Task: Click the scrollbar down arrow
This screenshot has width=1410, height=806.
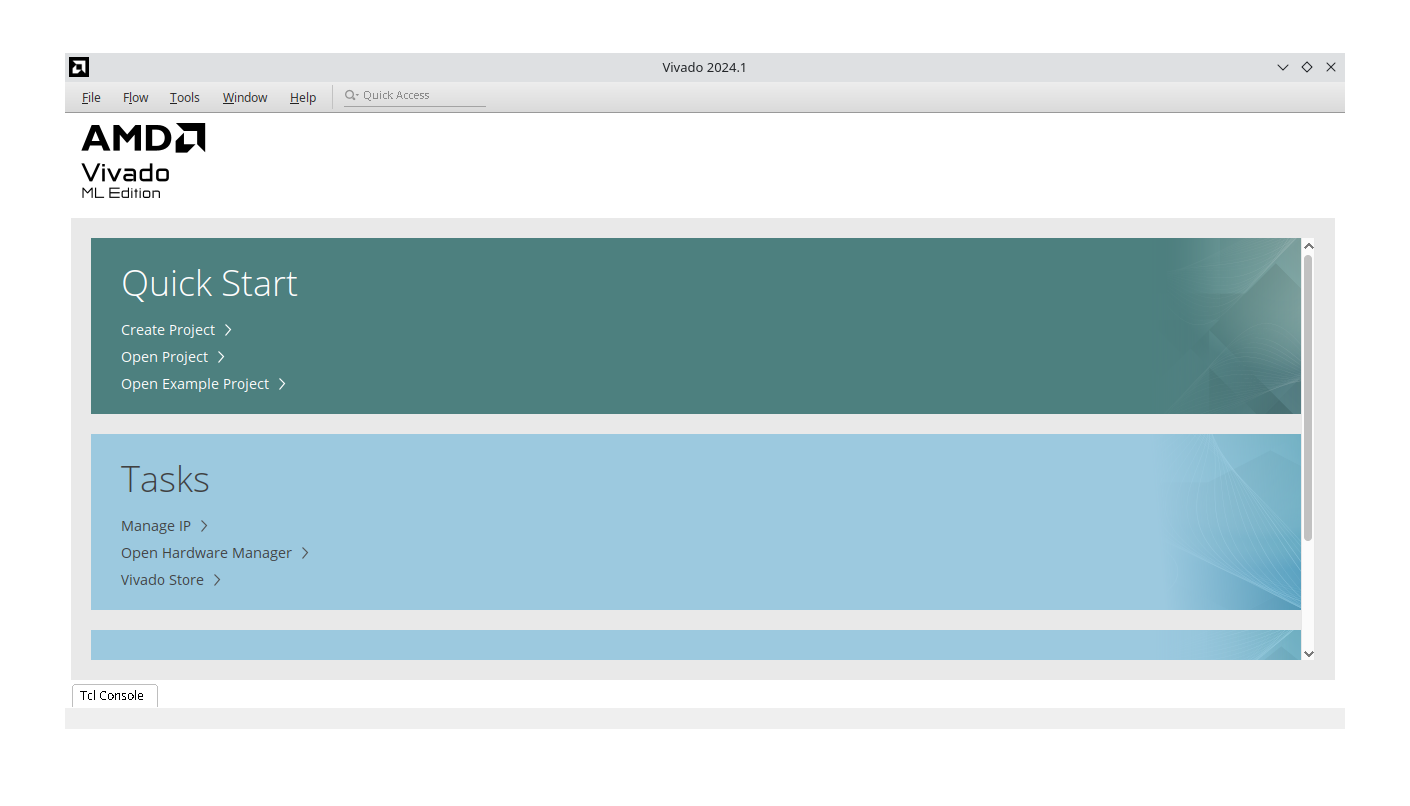Action: tap(1309, 653)
